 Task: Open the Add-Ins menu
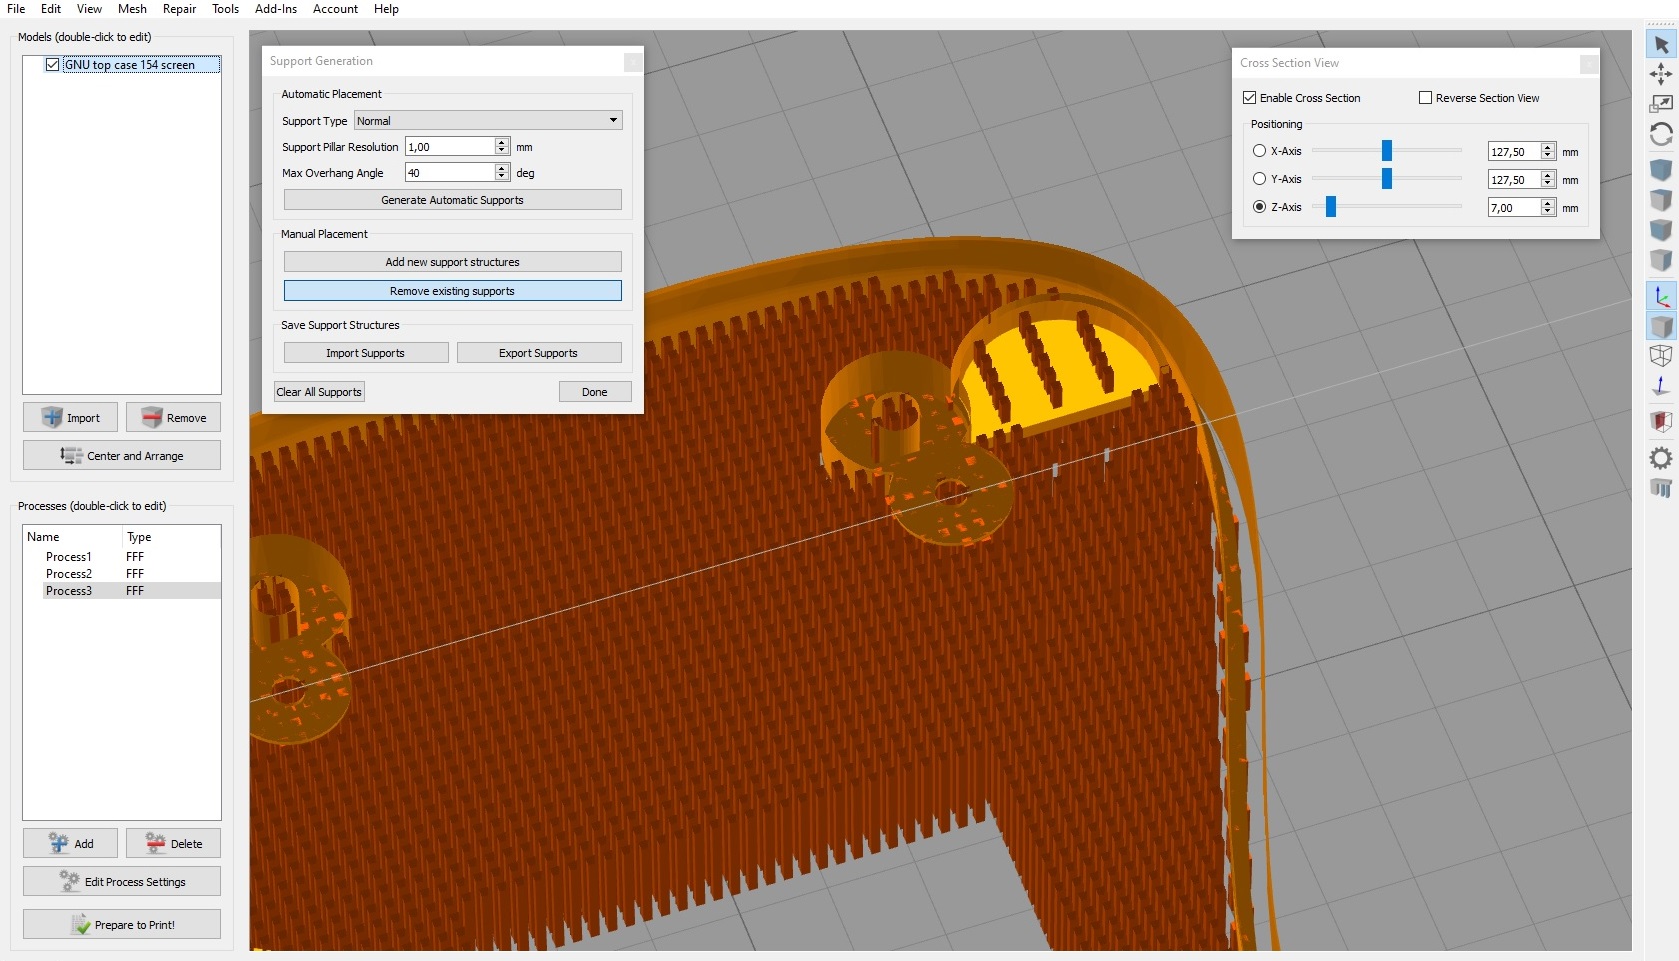click(276, 9)
